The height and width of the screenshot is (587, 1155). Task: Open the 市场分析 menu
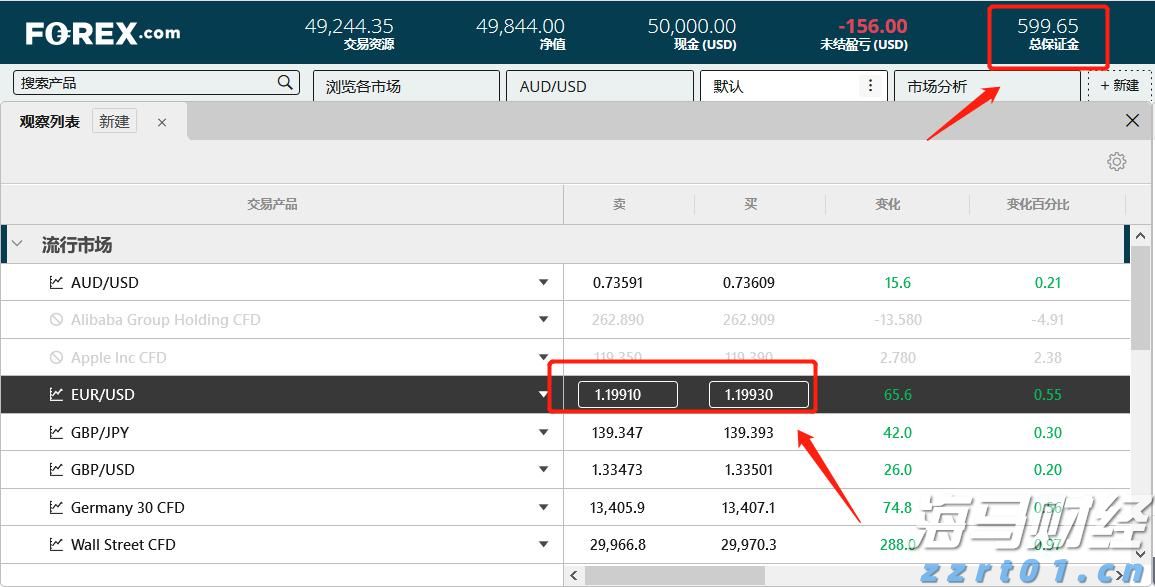[936, 86]
